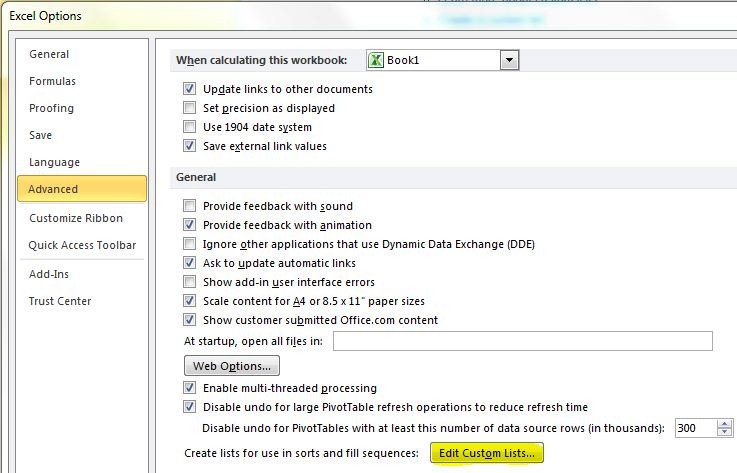Viewport: 737px width, 473px height.
Task: Select the Formulas category in sidebar
Action: (52, 81)
